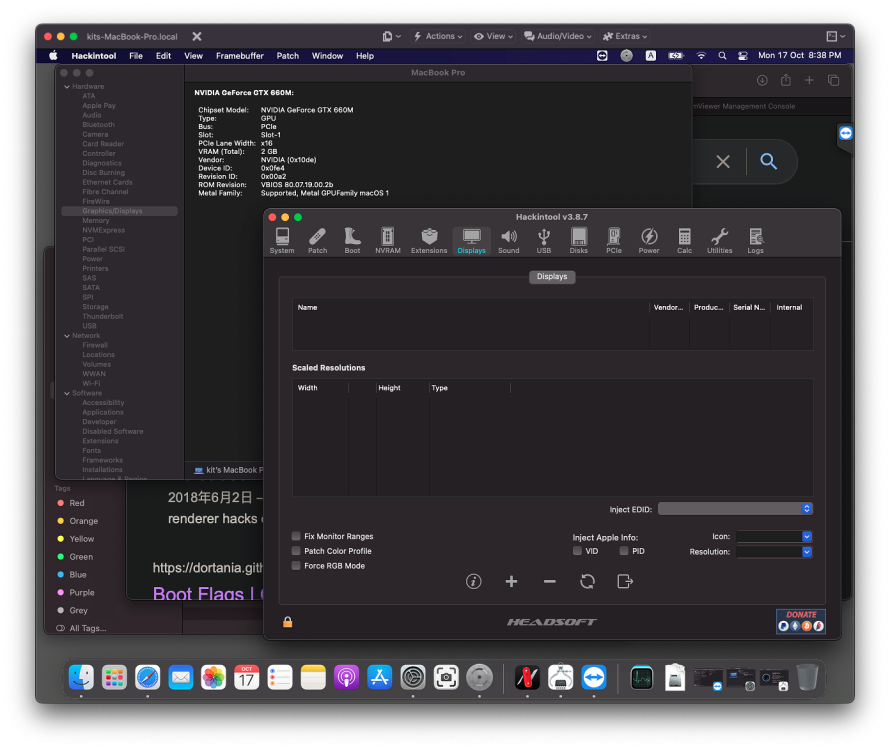The image size is (890, 750).
Task: Select the Red tag in Finder sidebar
Action: click(x=77, y=503)
